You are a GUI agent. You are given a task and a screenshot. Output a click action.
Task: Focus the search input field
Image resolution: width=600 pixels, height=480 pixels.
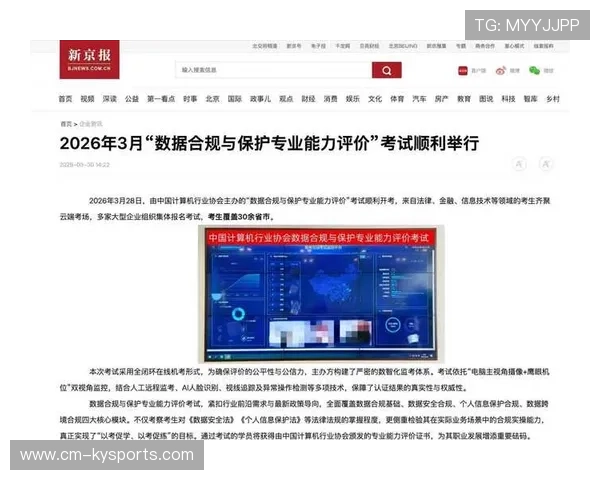point(274,70)
